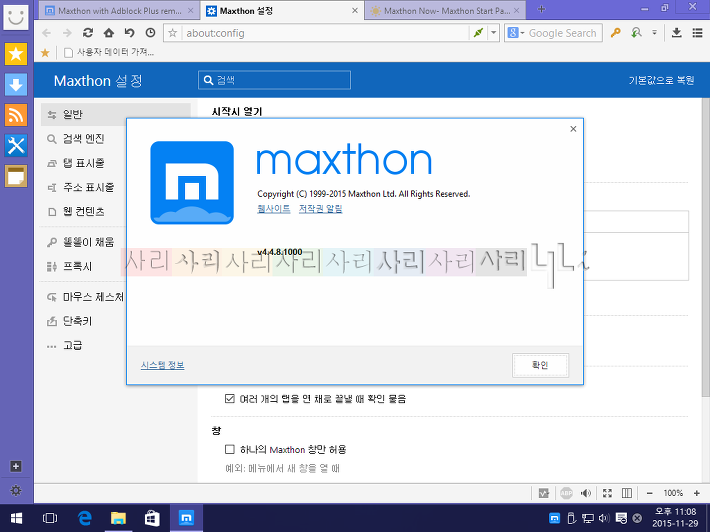
Task: Open the search engine selector dropdown
Action: (516, 33)
